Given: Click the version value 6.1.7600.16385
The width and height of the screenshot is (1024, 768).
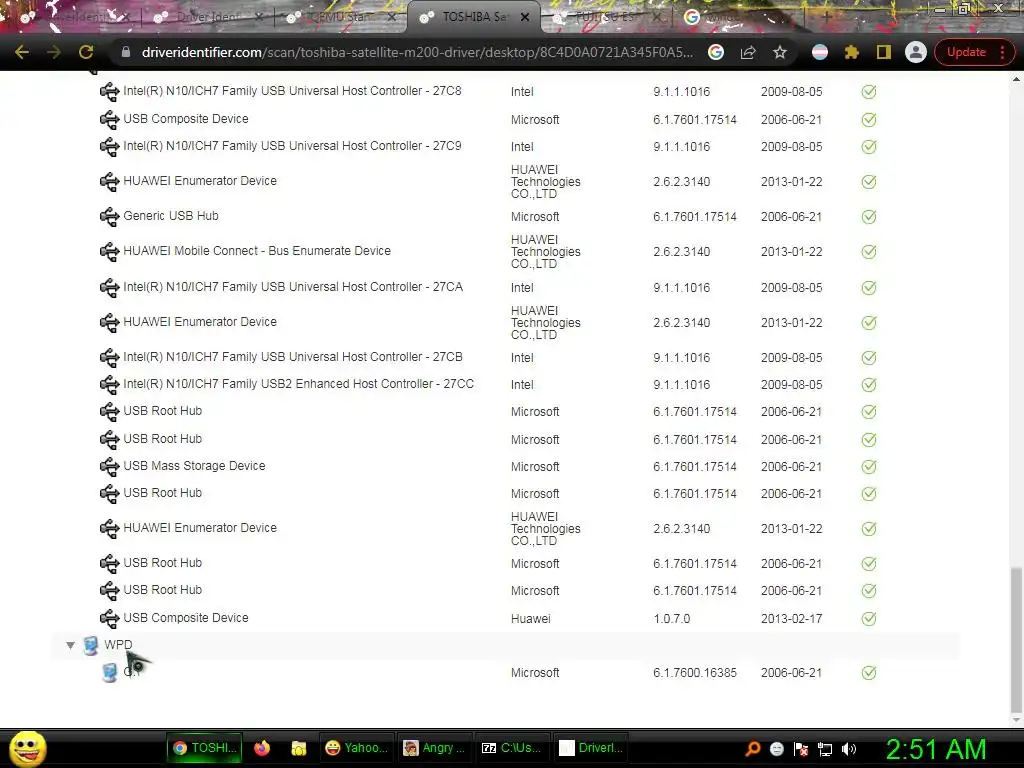Looking at the screenshot, I should pos(695,673).
